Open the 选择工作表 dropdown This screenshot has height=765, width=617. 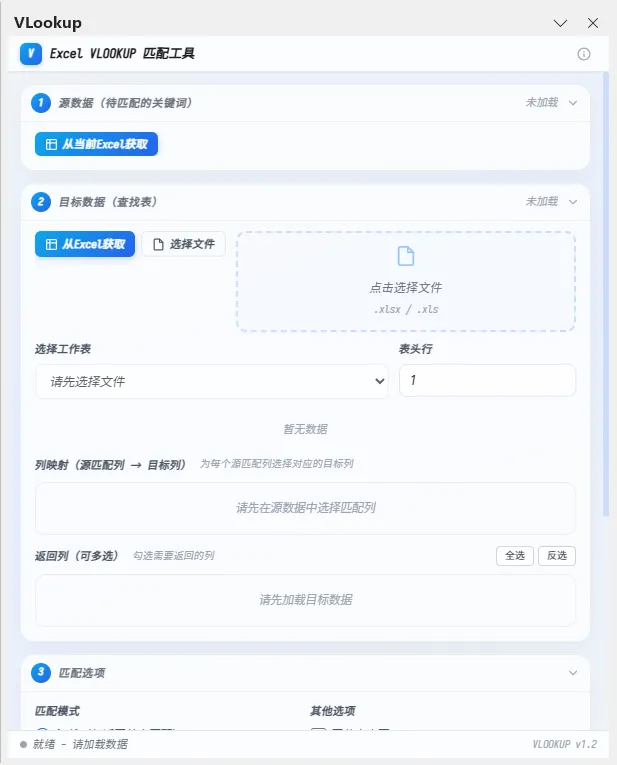click(x=212, y=381)
